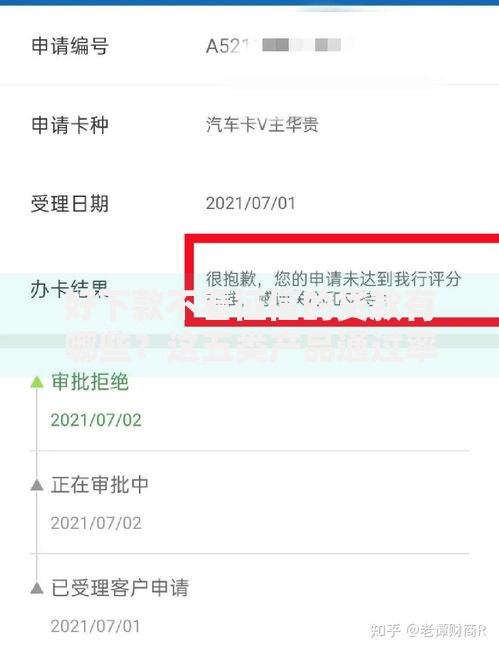
Task: Tap the 2021/07/02 rejection date in green
Action: point(96,420)
